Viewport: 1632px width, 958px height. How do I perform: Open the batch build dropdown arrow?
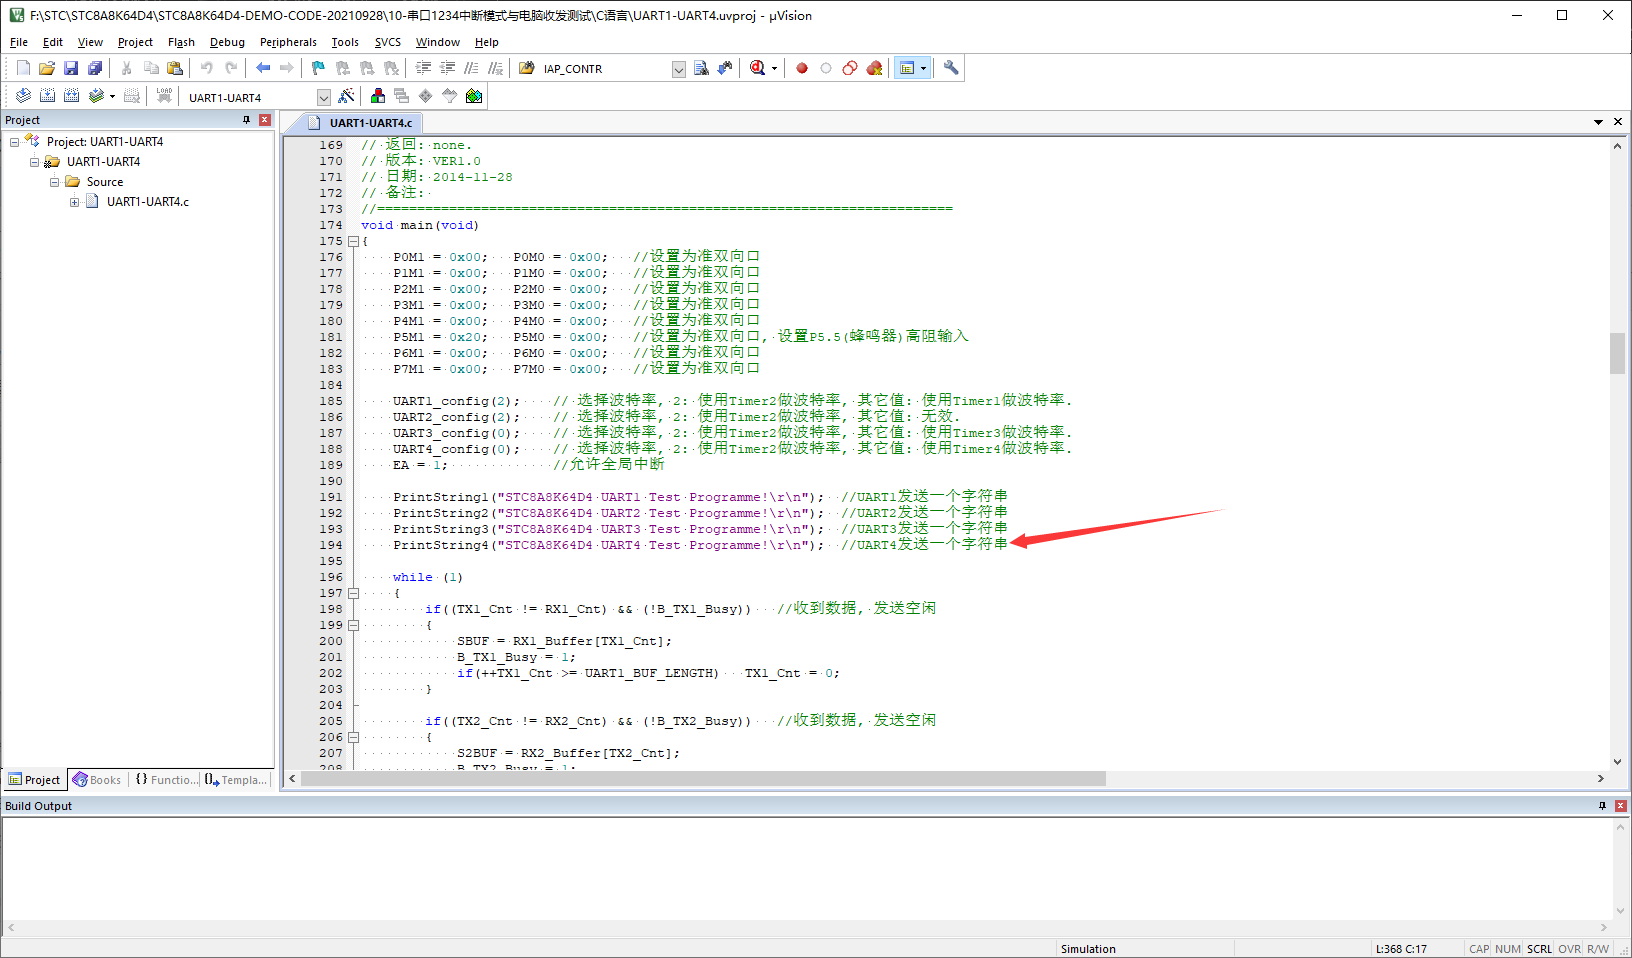(112, 96)
